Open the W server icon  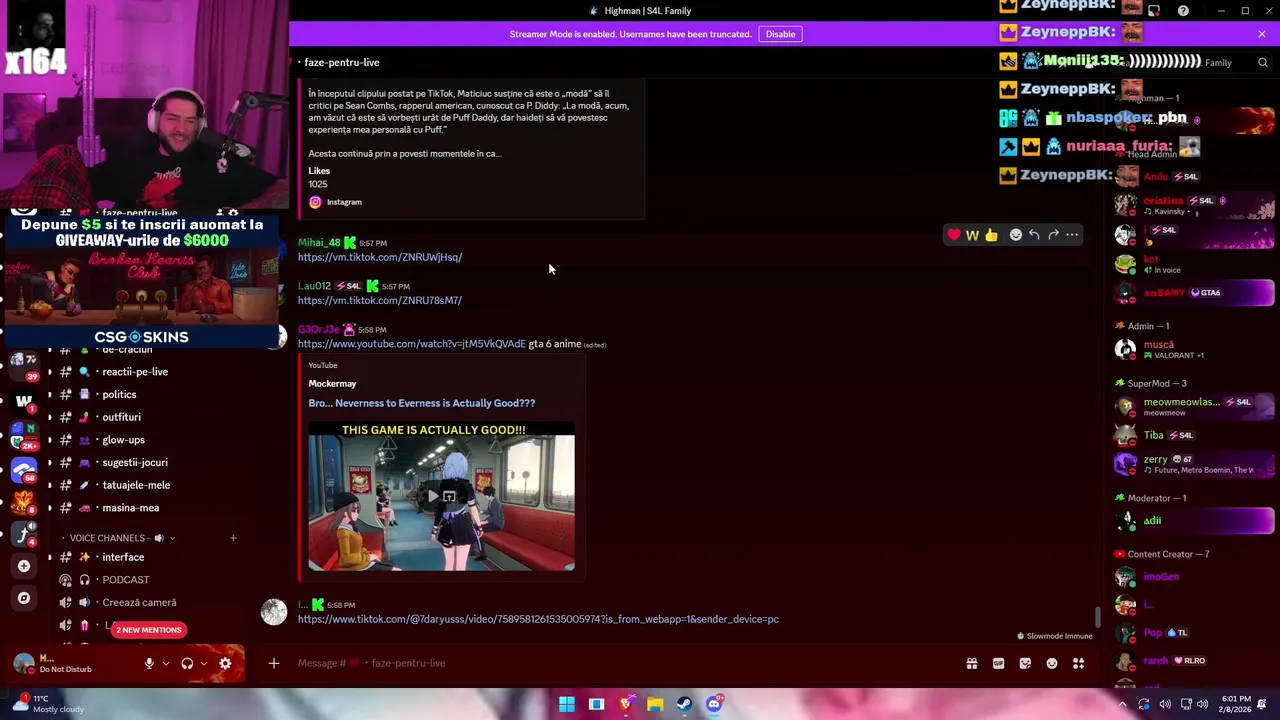tap(24, 402)
